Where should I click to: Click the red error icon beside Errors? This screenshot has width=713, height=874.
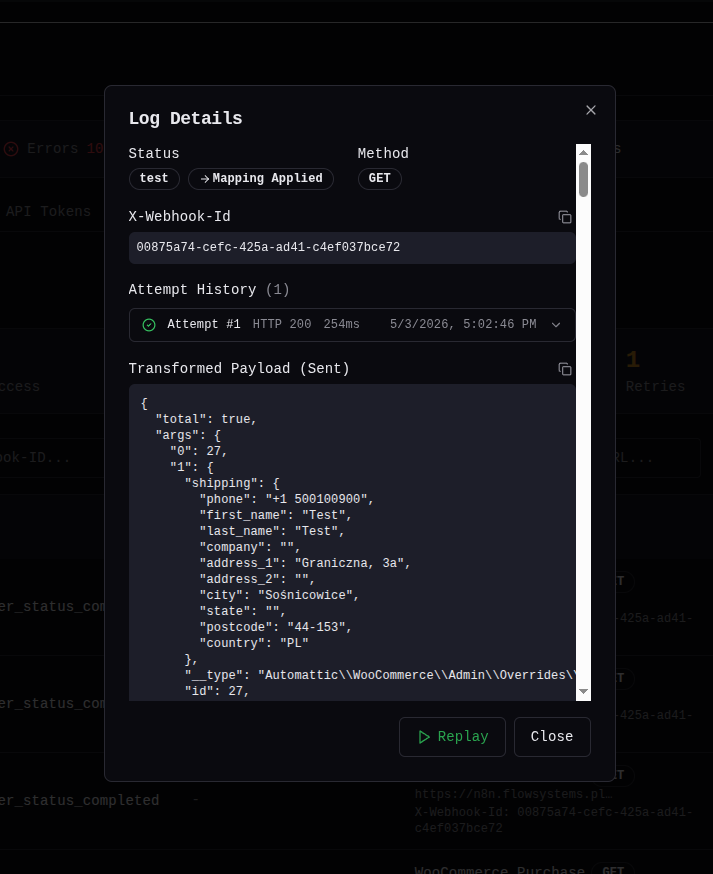(x=11, y=149)
